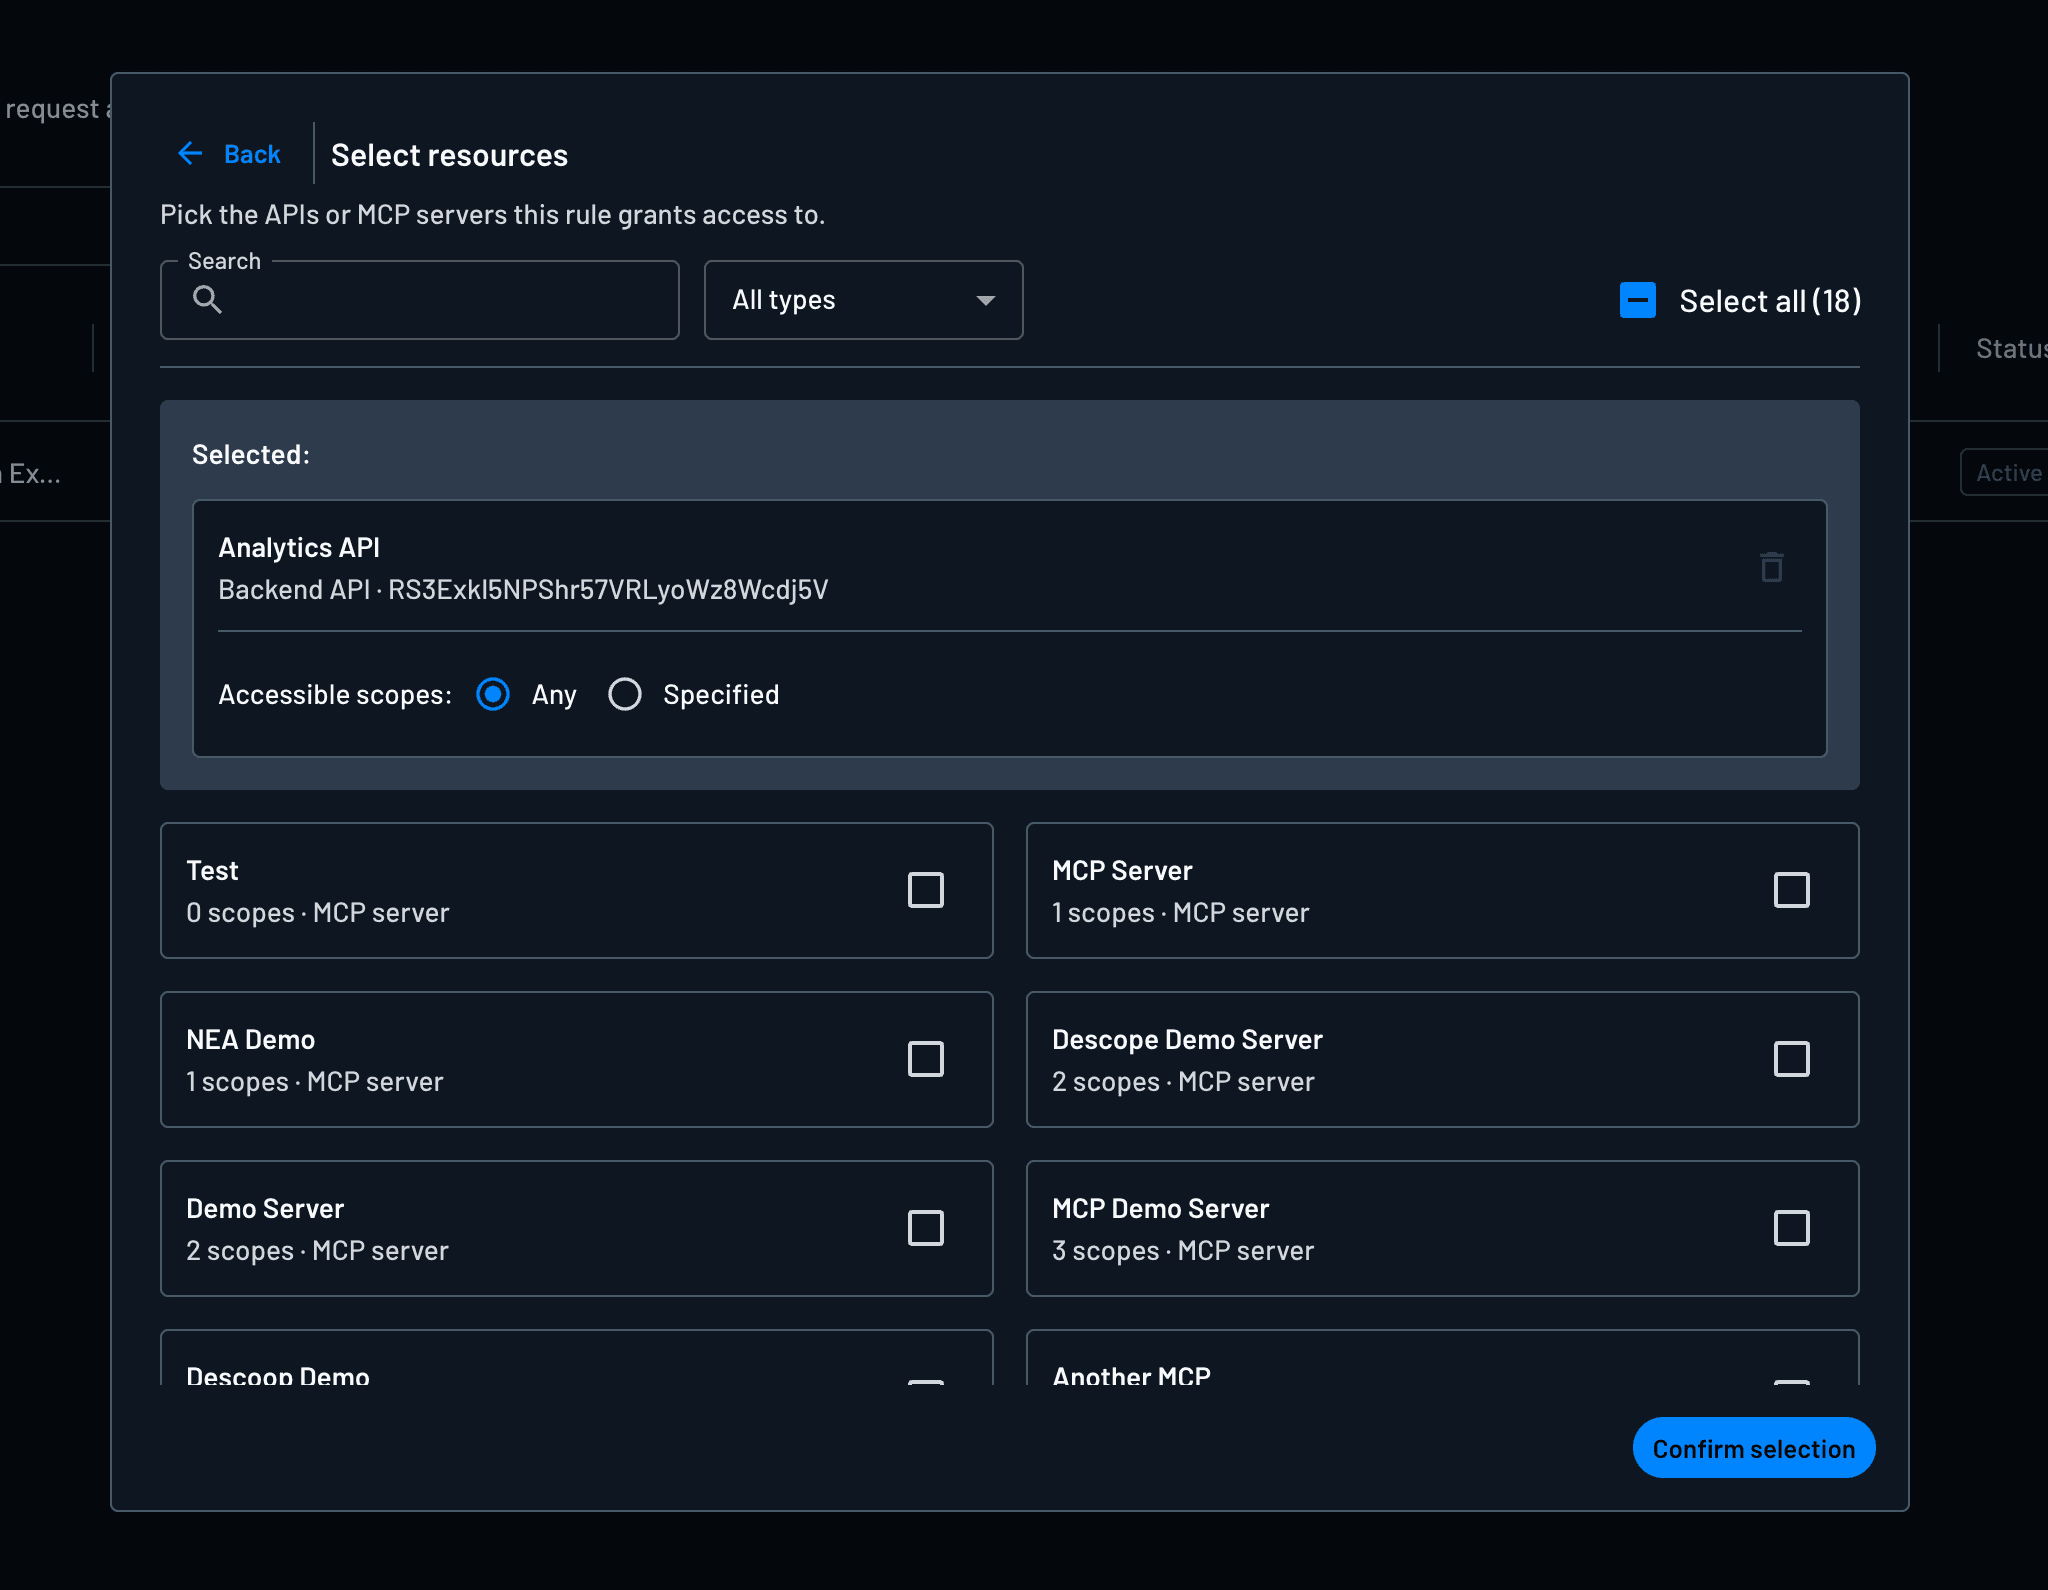This screenshot has width=2048, height=1590.
Task: Go back via the Back link
Action: tap(229, 154)
